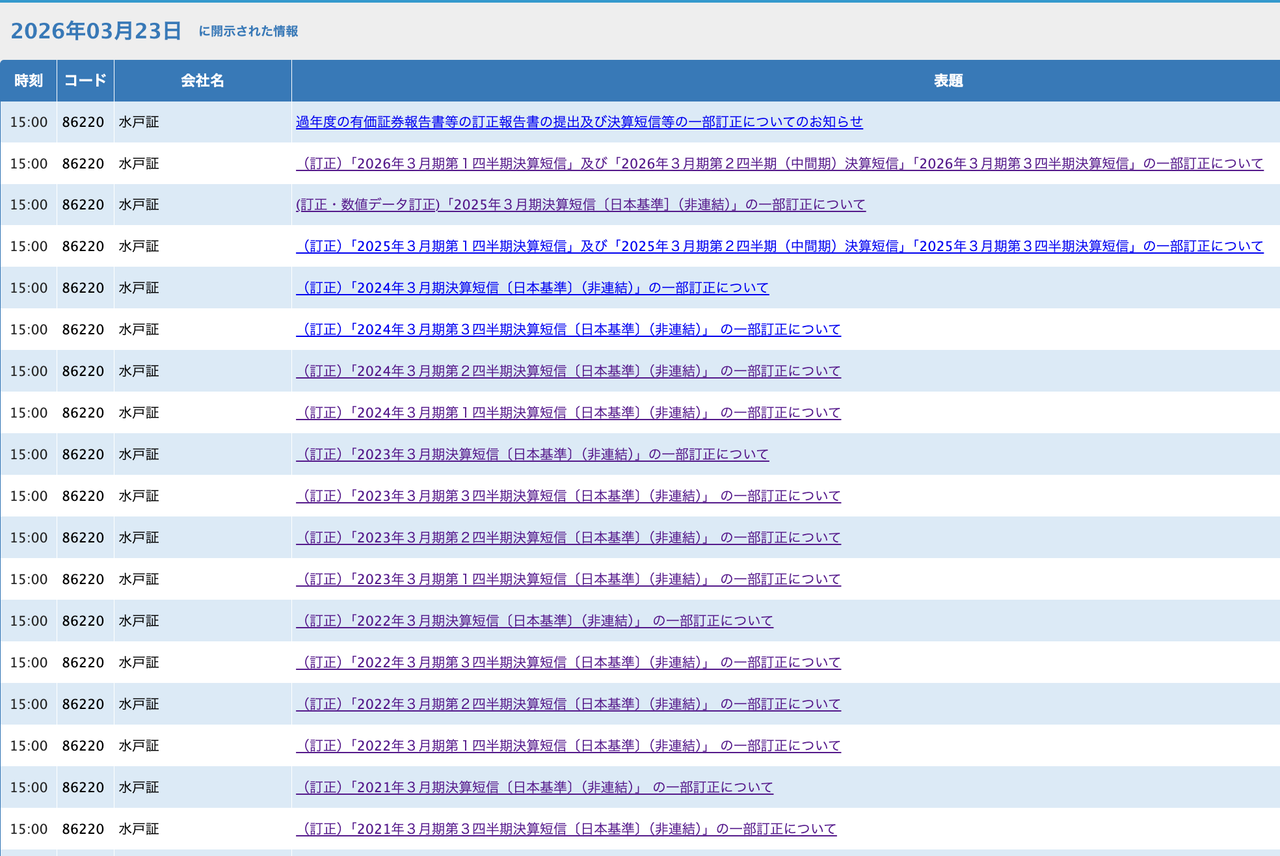Select the 2023年3月期第2四半期決算短信 correction link
Screen dimensions: 1280x856
(x=568, y=538)
